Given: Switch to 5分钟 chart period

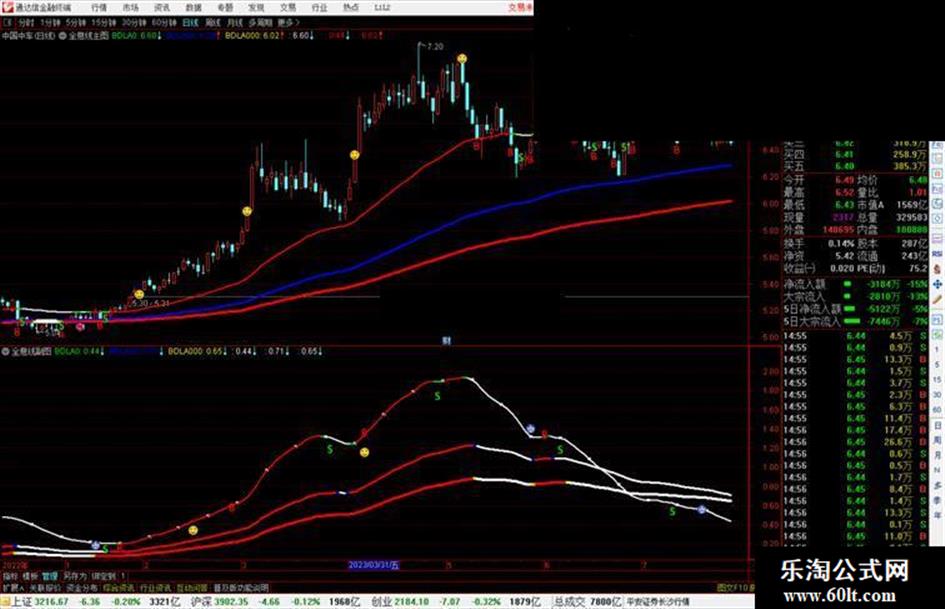Looking at the screenshot, I should point(75,23).
